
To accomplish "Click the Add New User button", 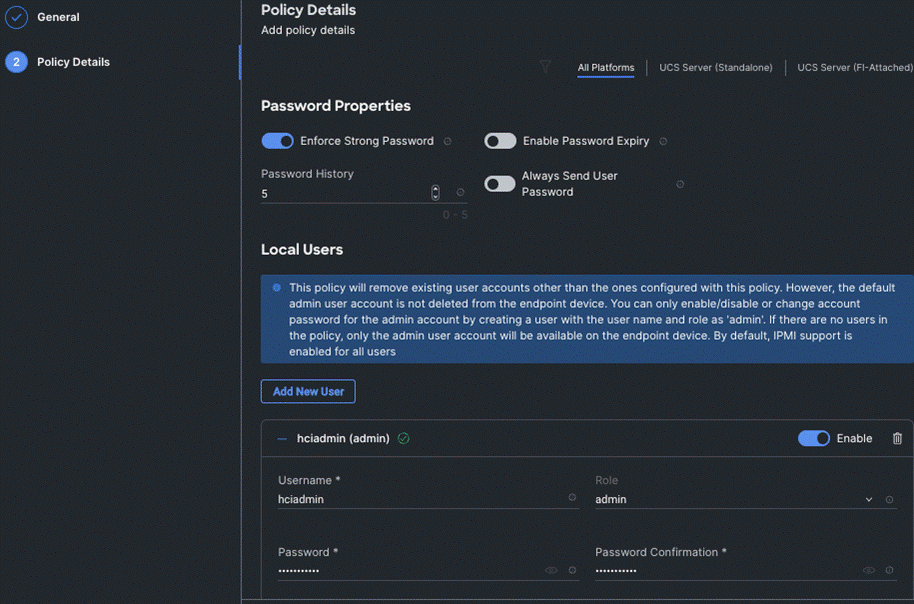I will (307, 391).
